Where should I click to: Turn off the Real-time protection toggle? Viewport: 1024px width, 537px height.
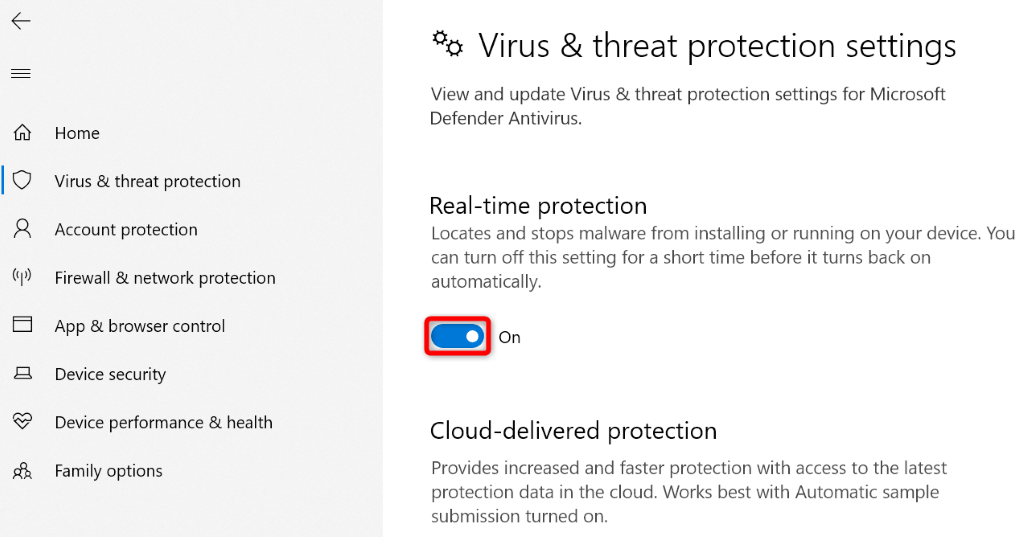coord(458,337)
